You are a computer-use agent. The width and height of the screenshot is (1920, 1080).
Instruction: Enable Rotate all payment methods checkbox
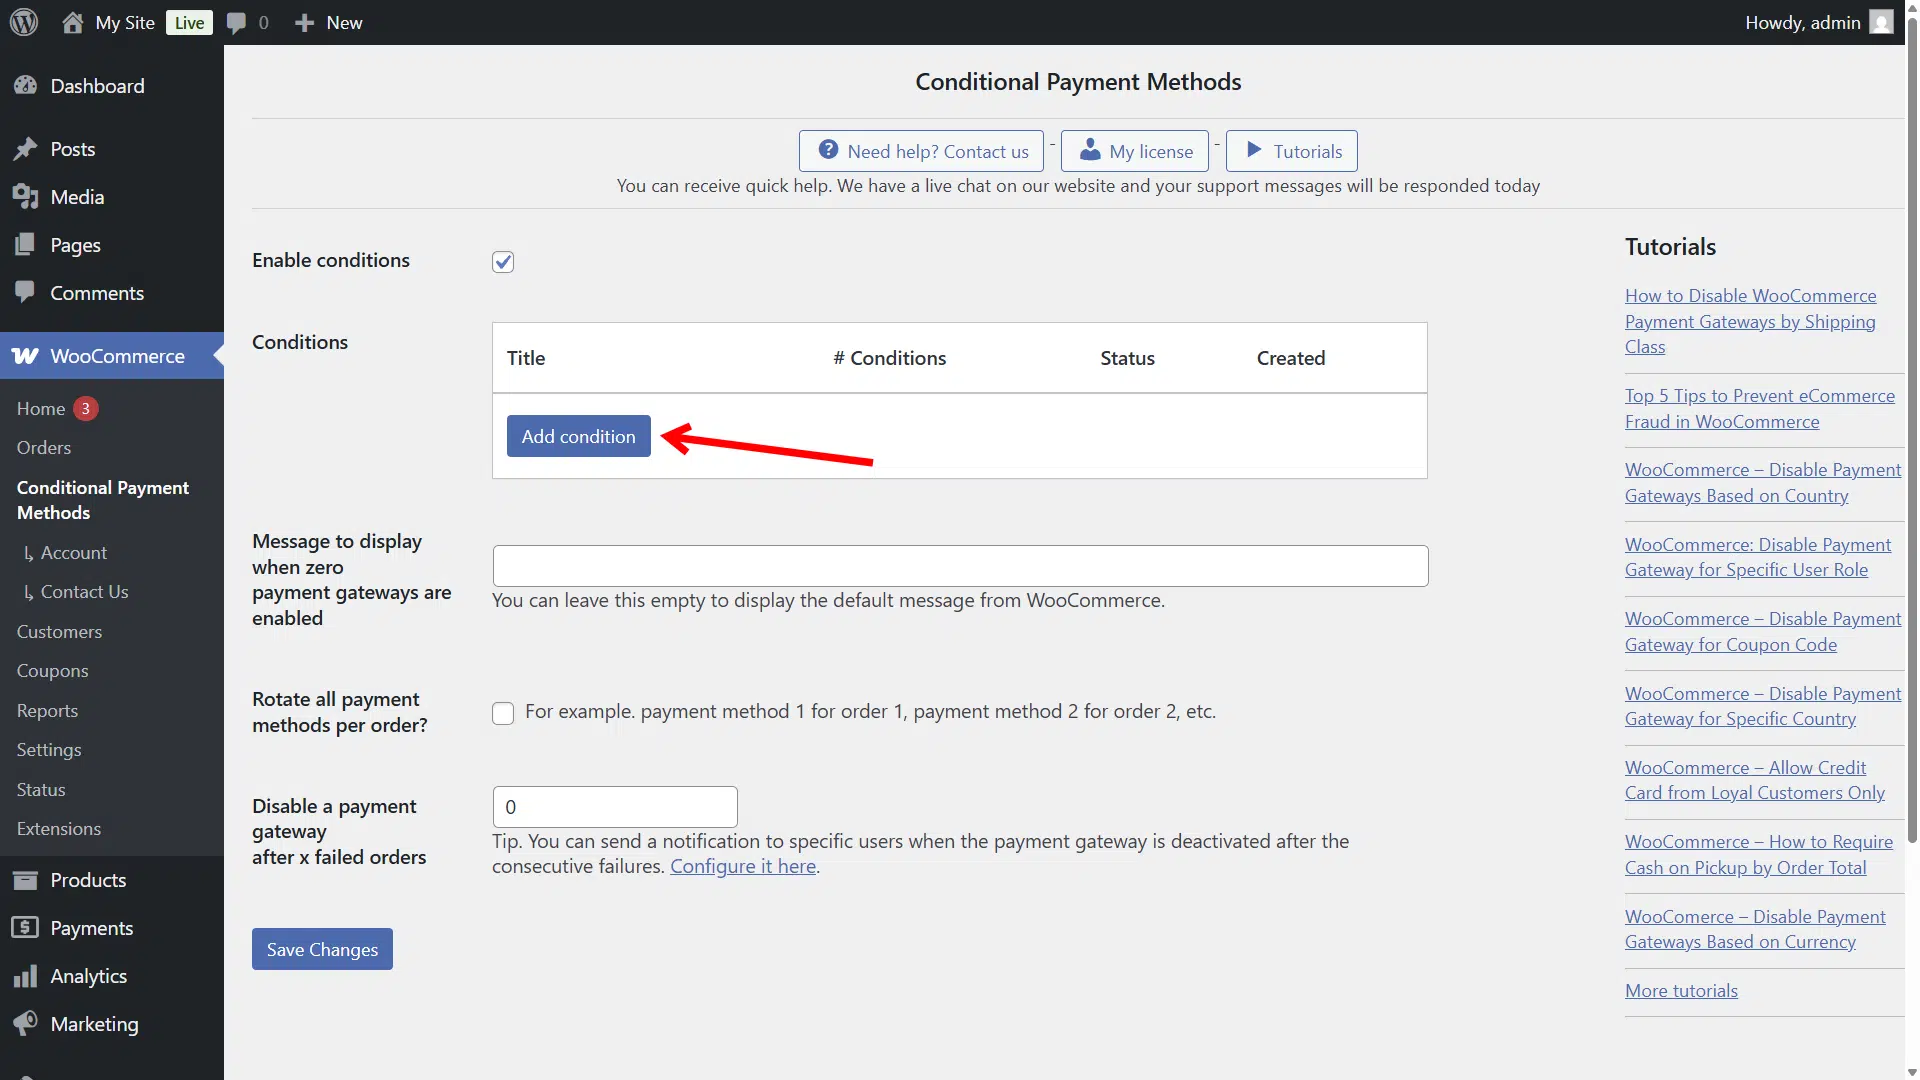point(503,713)
